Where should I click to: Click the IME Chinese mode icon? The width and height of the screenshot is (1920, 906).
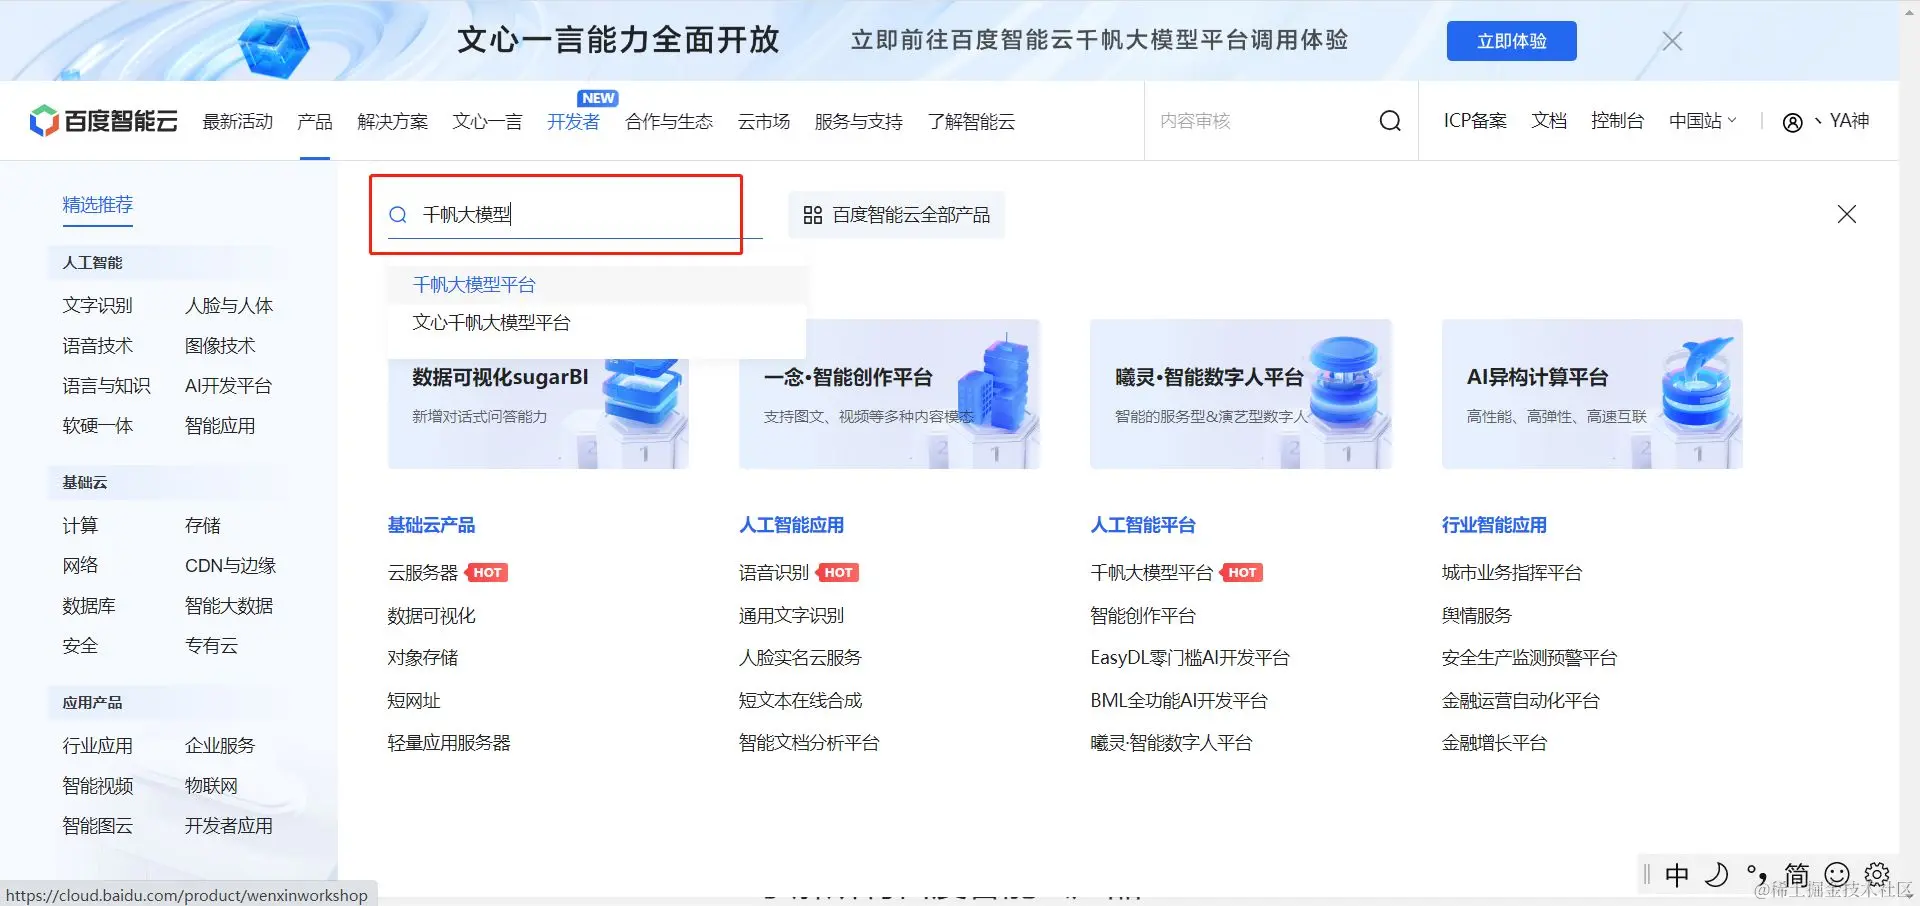tap(1677, 875)
